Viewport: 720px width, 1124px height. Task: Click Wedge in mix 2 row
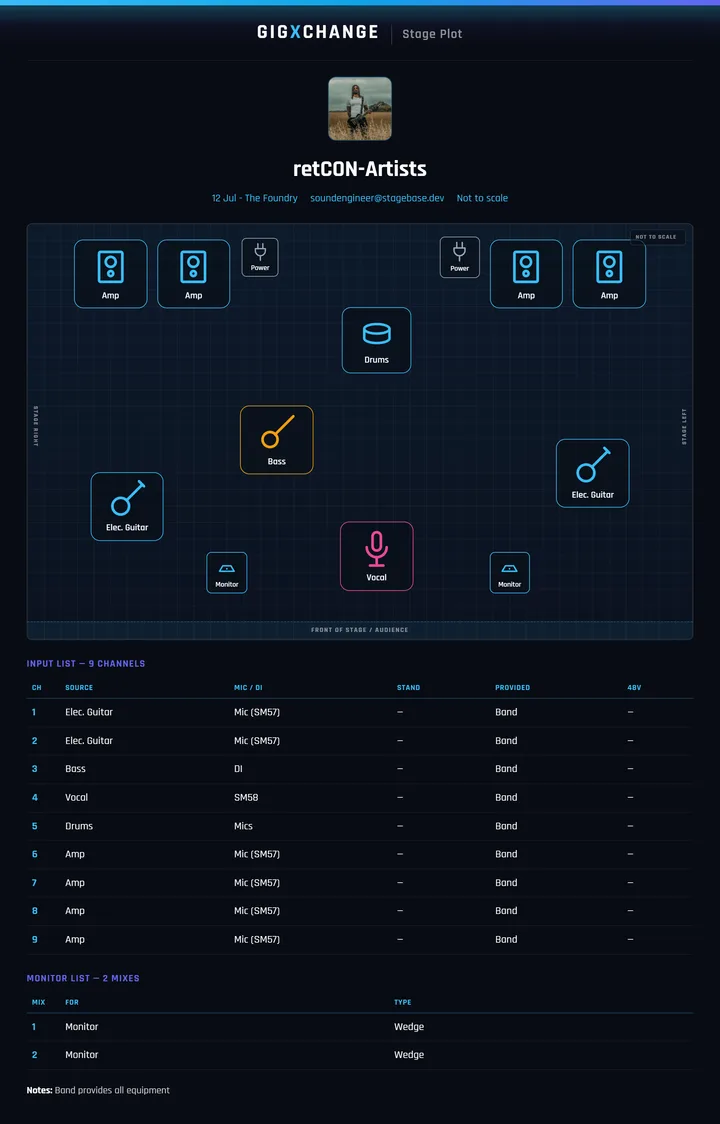[x=409, y=1054]
